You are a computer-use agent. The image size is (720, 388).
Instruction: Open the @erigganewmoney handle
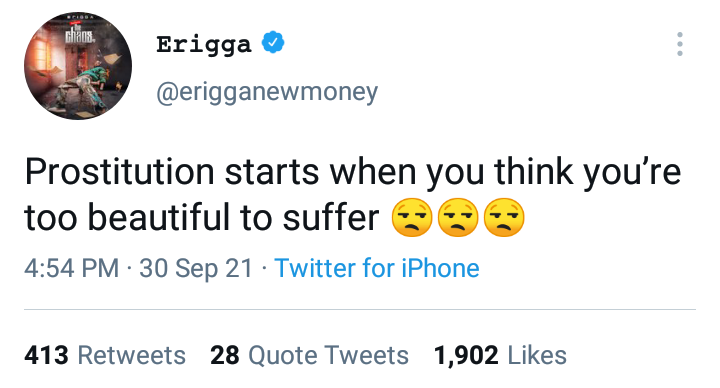point(267,92)
